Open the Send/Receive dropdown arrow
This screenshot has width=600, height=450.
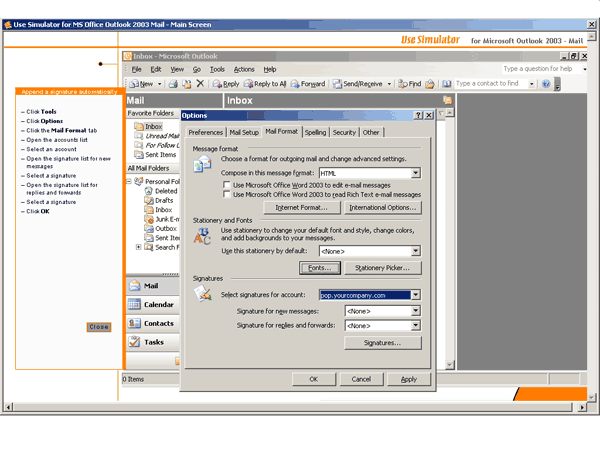389,84
